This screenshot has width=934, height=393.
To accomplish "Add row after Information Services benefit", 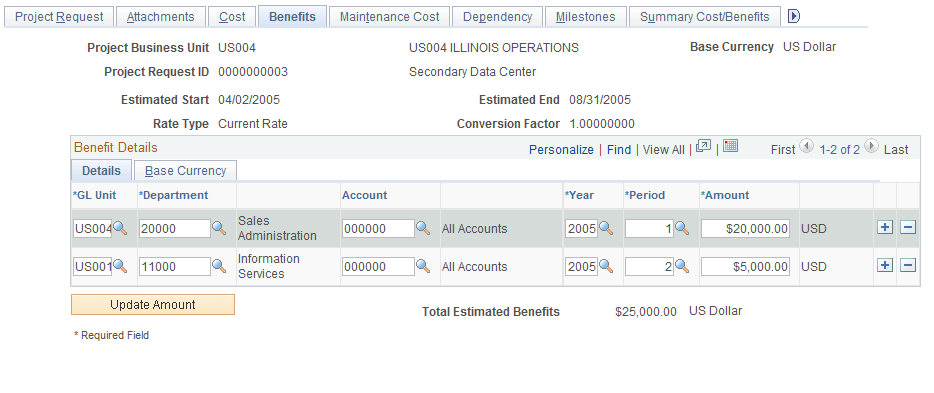I will [885, 266].
